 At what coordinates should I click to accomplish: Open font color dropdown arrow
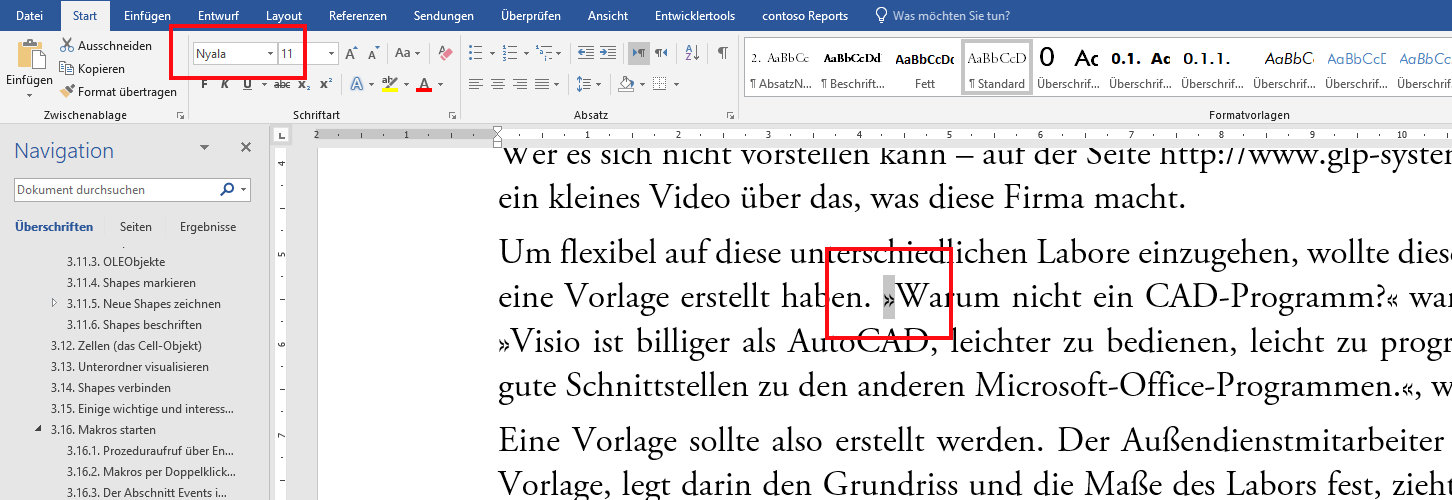(439, 84)
